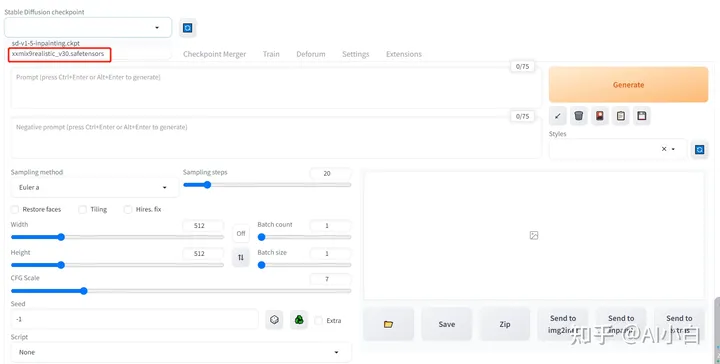Click Send to extras button
The image size is (720, 364).
click(x=679, y=324)
